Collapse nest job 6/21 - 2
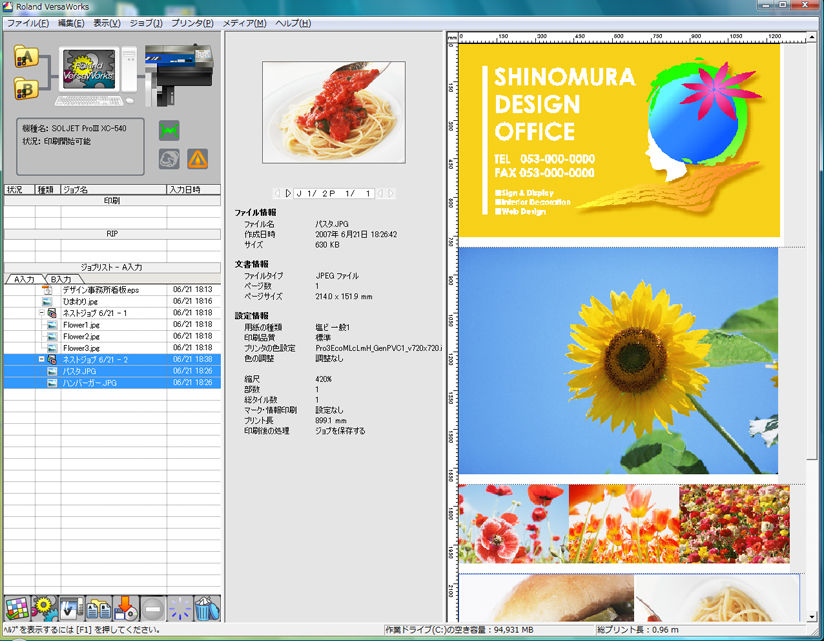 point(41,359)
